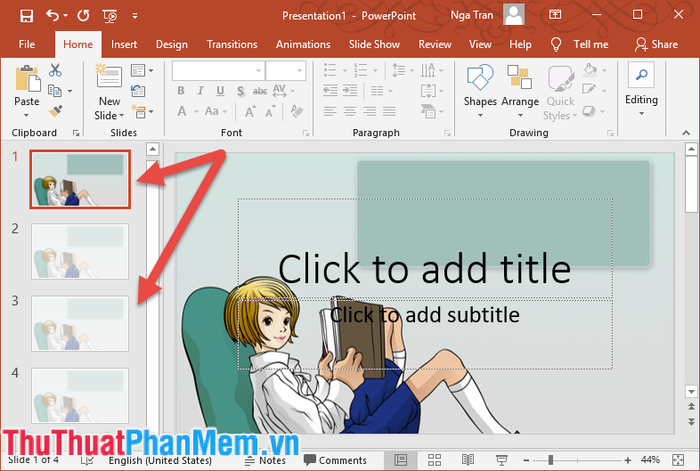
Task: Open the font size dropdown
Action: 300,71
